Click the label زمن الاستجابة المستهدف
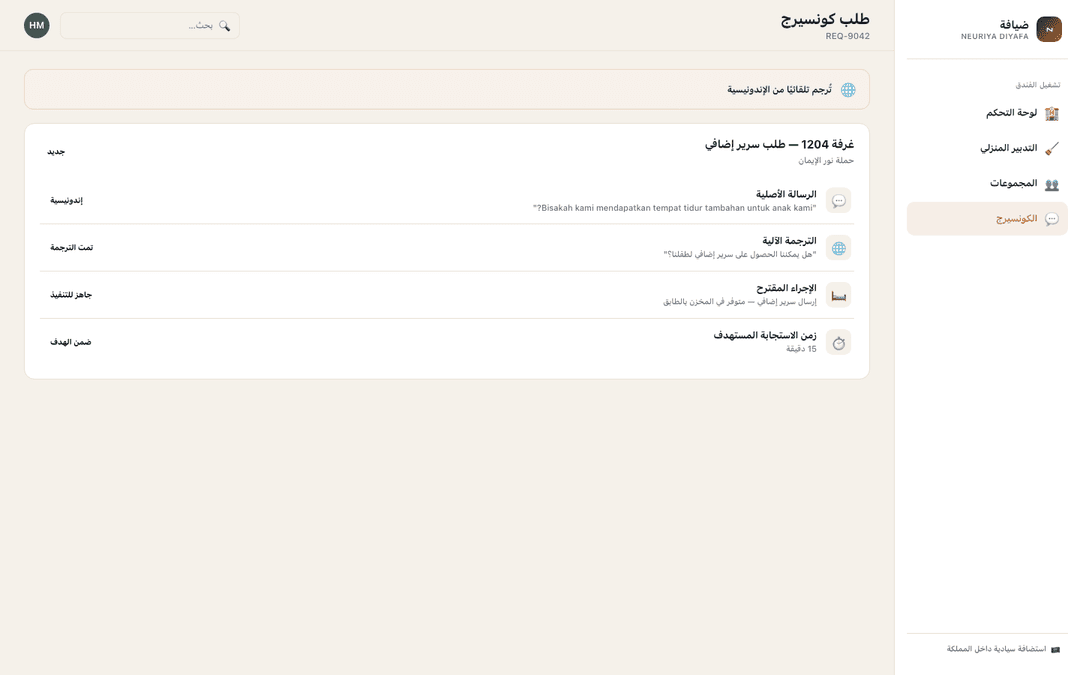This screenshot has width=1080, height=675. pos(765,335)
